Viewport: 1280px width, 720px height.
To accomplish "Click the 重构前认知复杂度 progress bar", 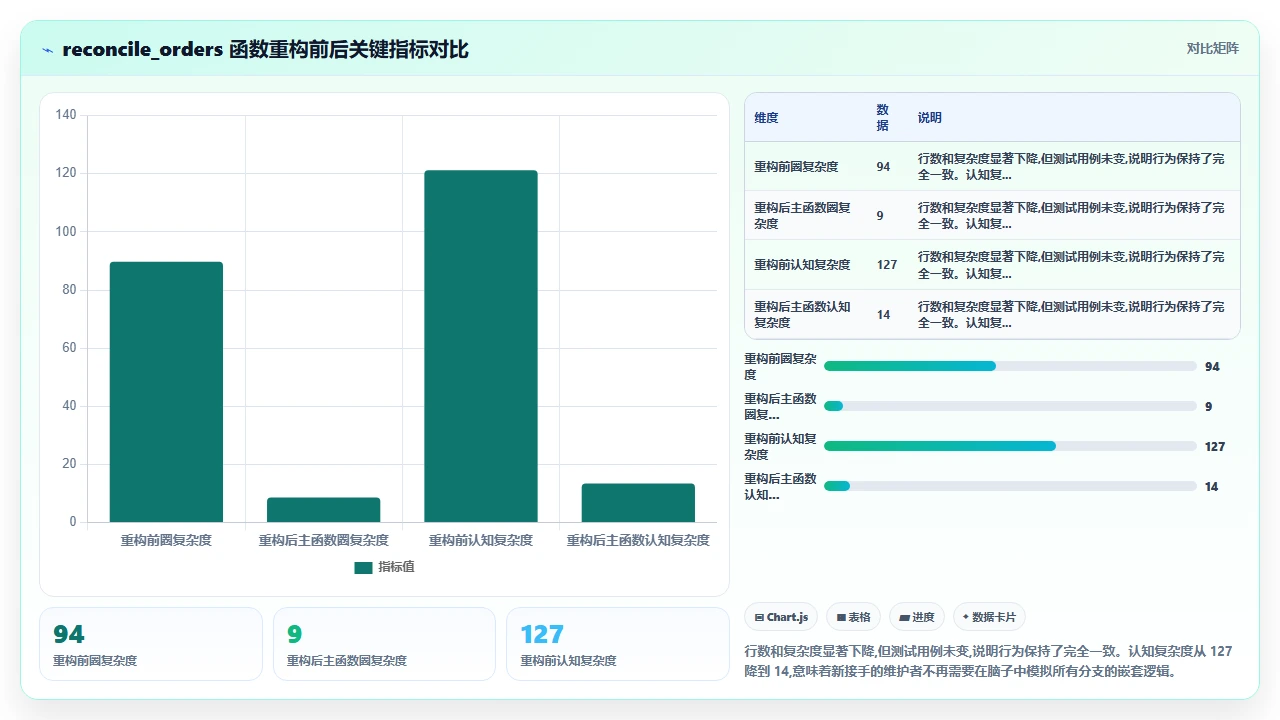I will [1010, 446].
